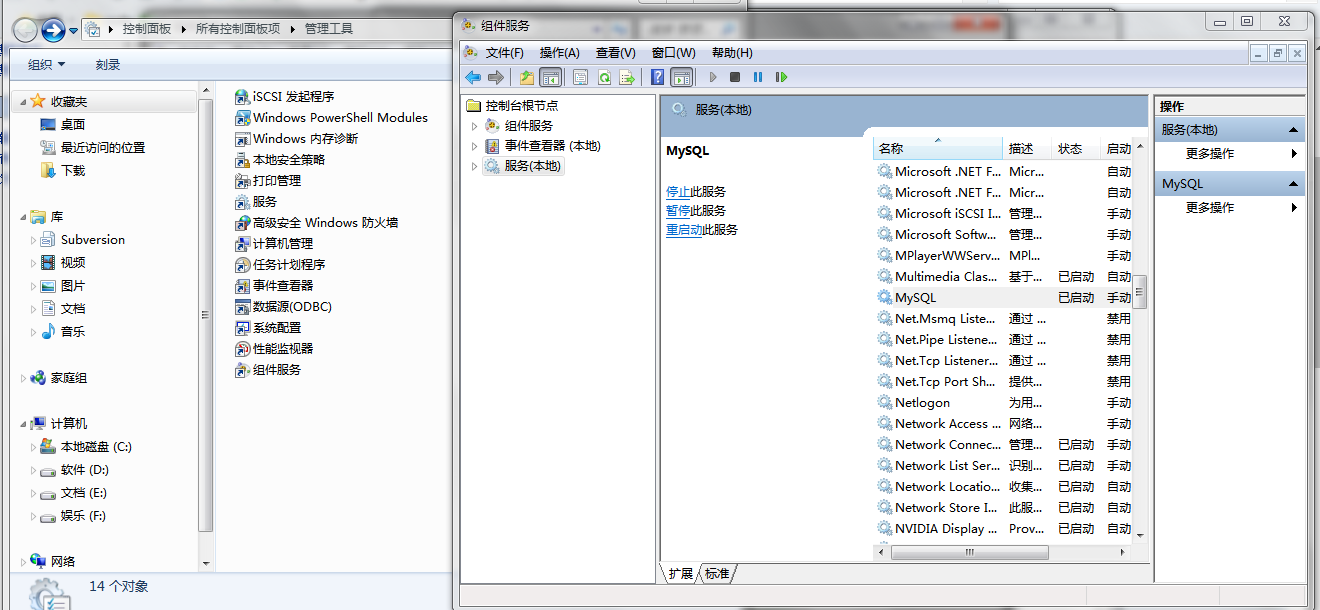This screenshot has width=1320, height=610.
Task: Click the 停止 link to stop MySQL
Action: (678, 192)
